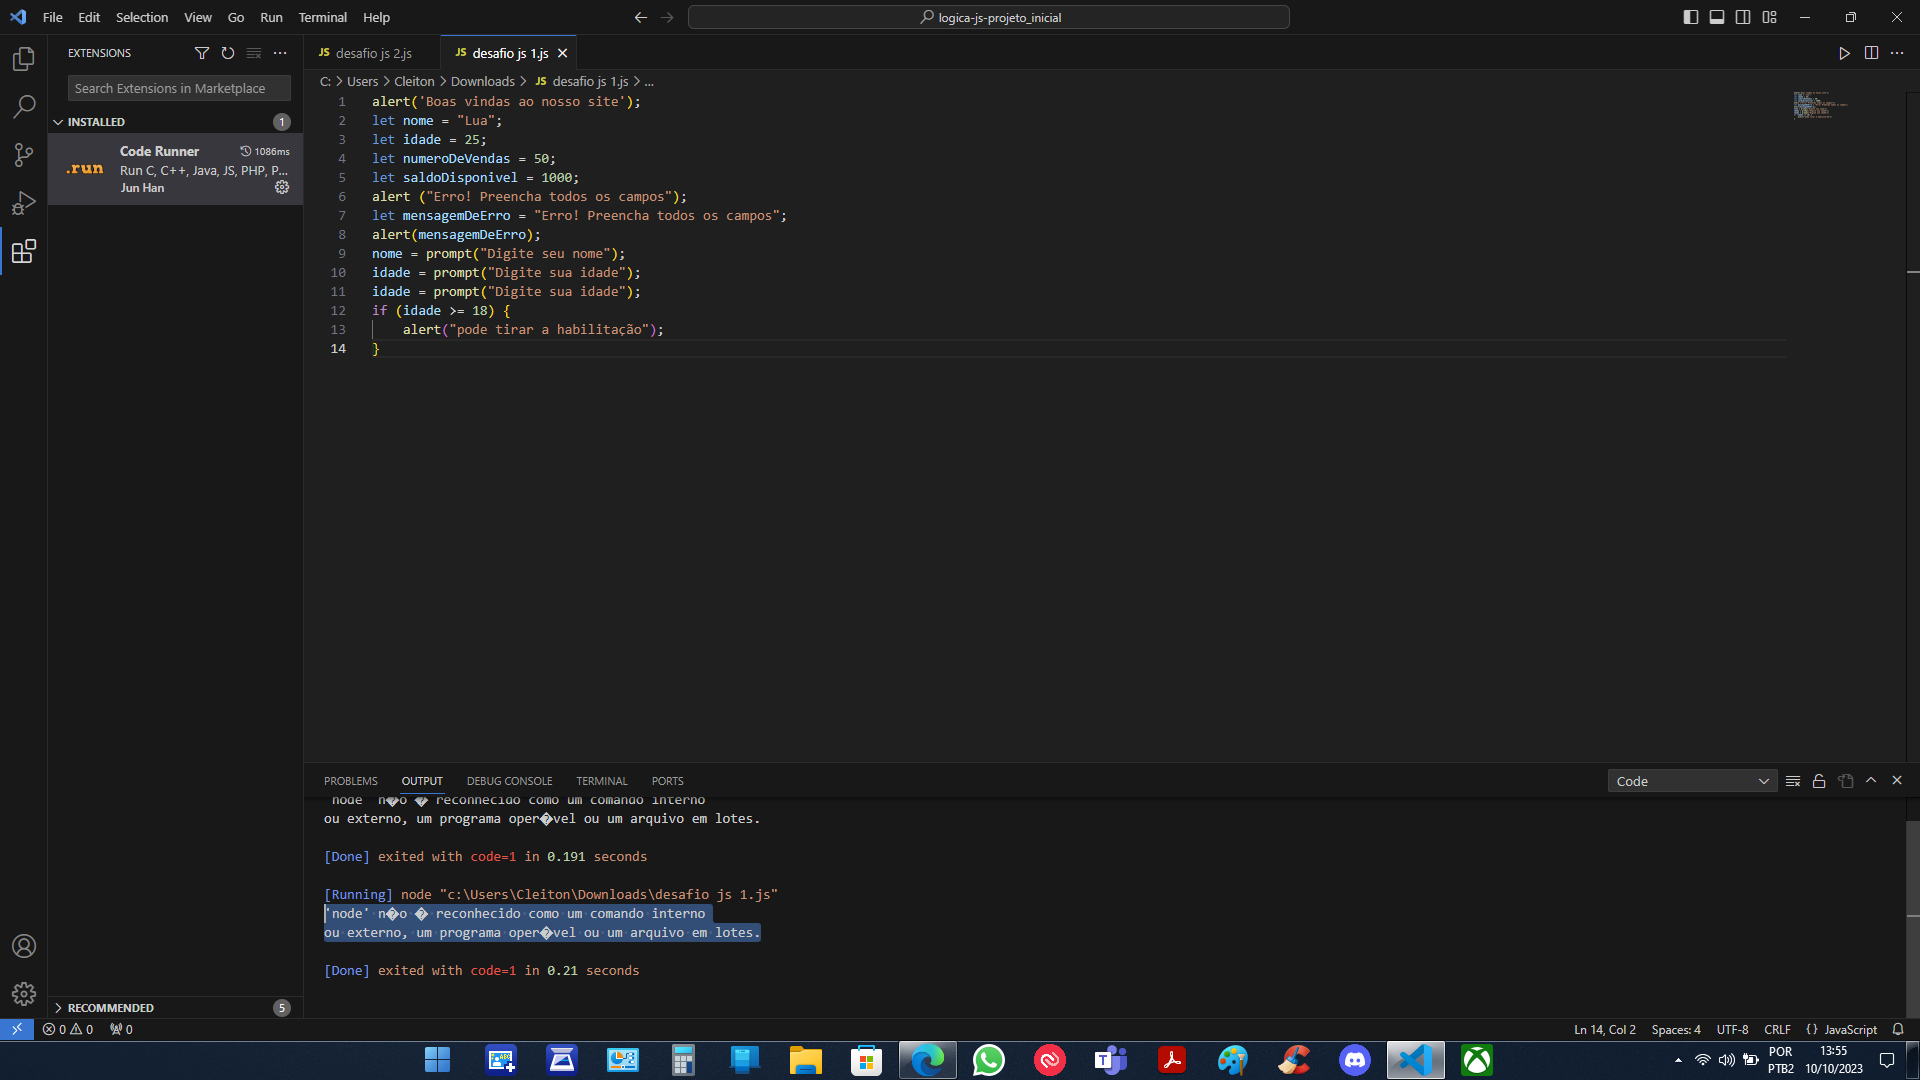Click the Debug icon in activity bar
1920x1080 pixels.
tap(24, 203)
